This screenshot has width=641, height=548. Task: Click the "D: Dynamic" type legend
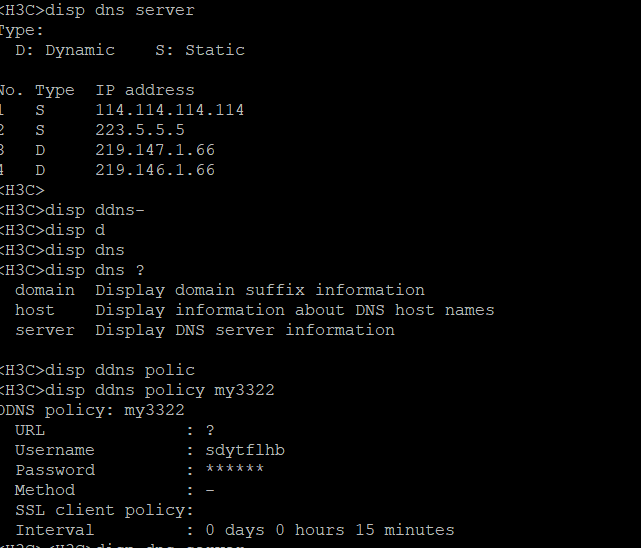coord(65,50)
